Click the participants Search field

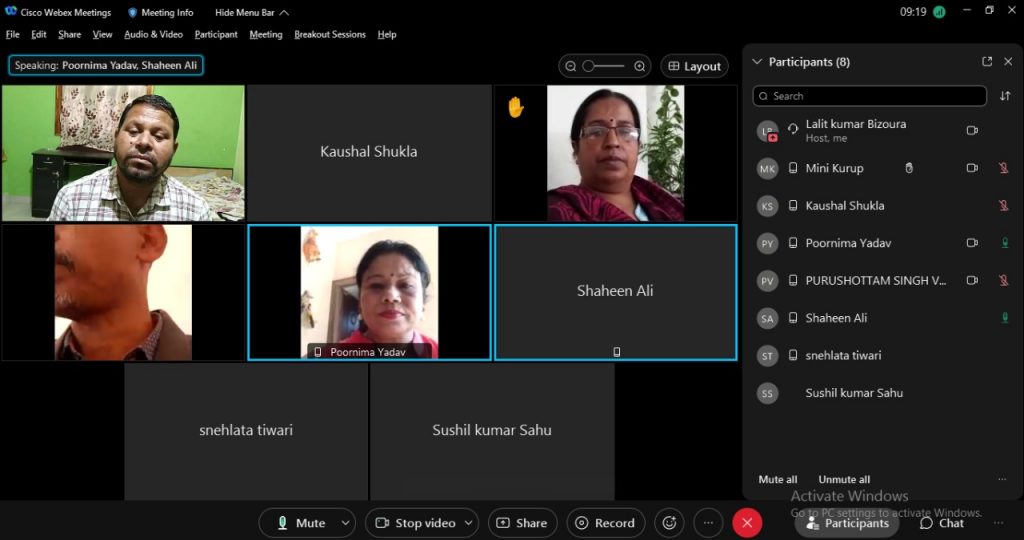[x=870, y=96]
